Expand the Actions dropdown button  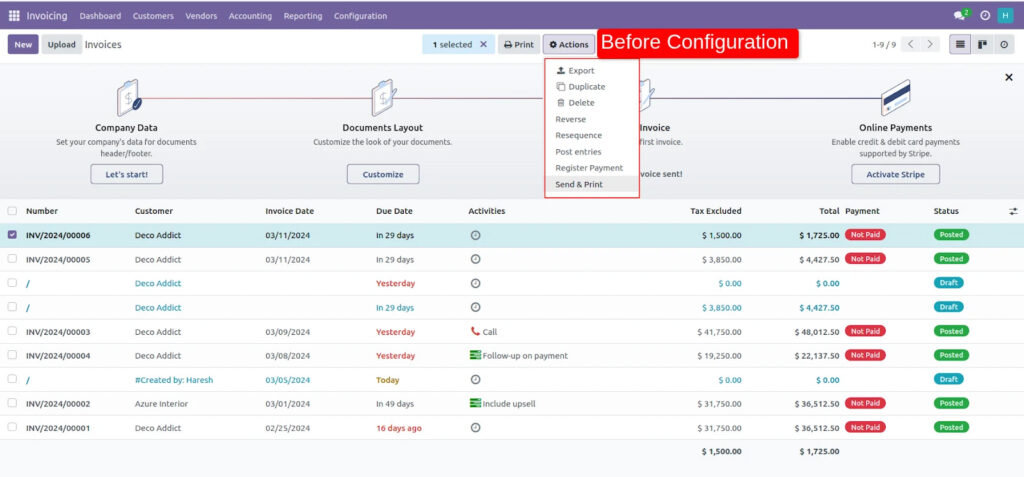(569, 45)
